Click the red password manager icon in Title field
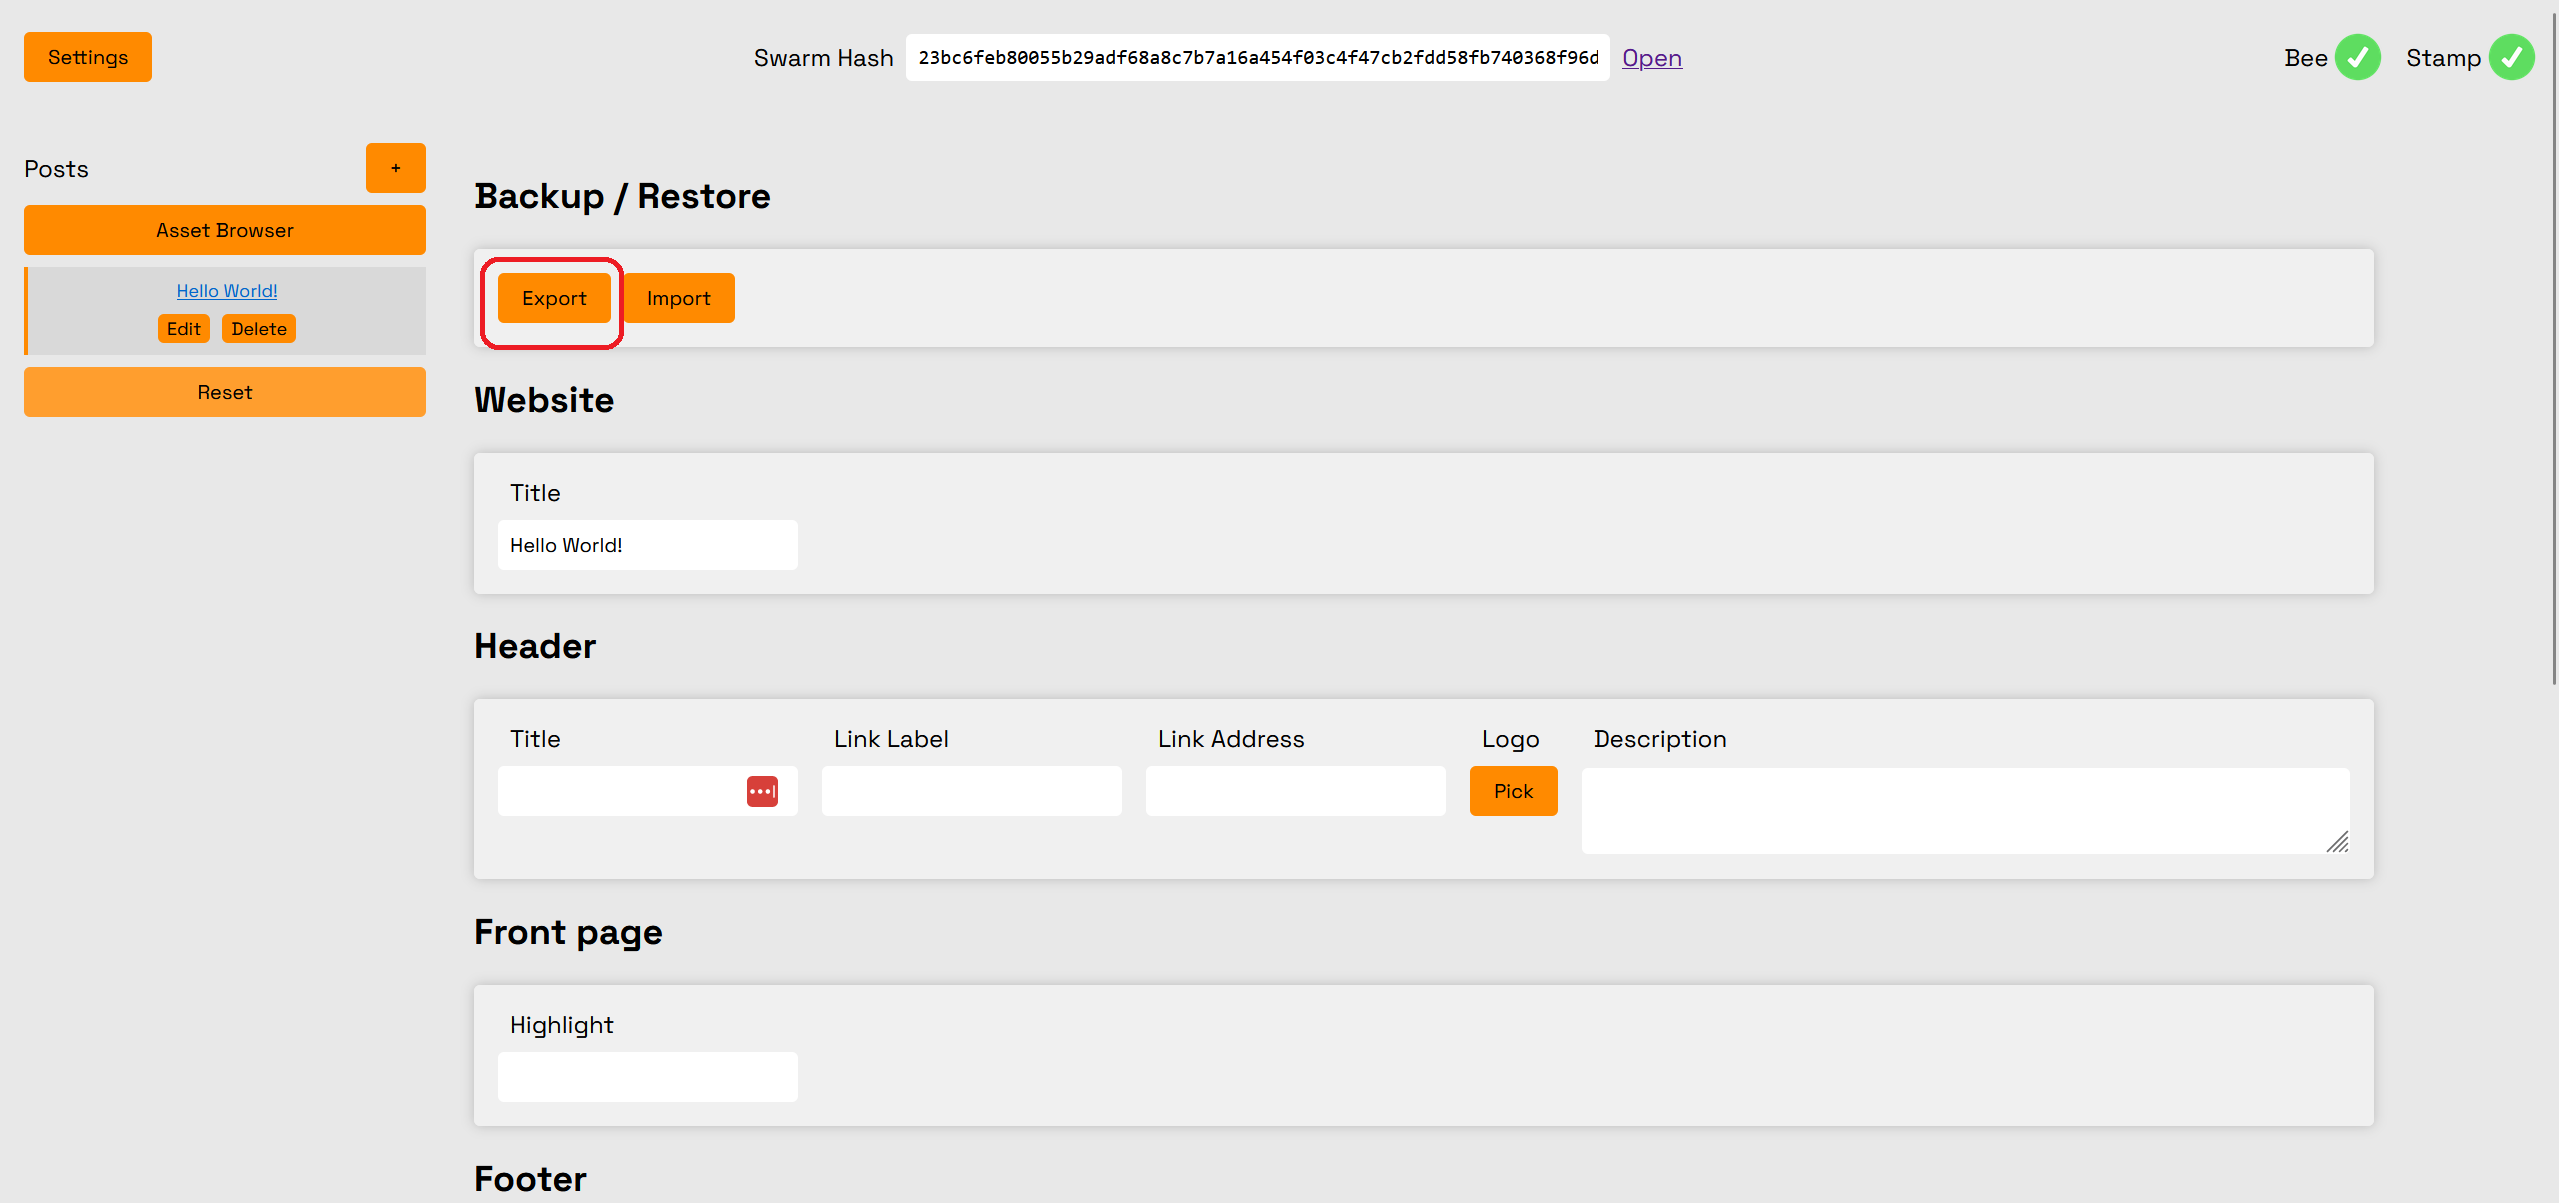The image size is (2559, 1203). pos(762,791)
